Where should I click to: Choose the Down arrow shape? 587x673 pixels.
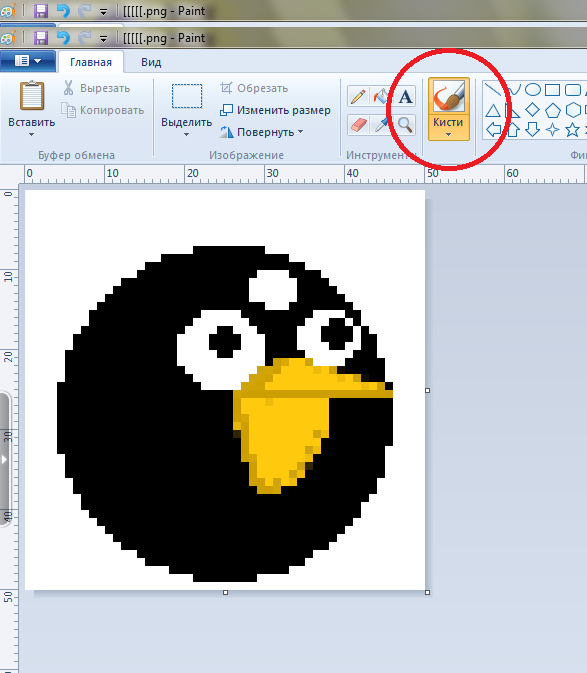533,129
